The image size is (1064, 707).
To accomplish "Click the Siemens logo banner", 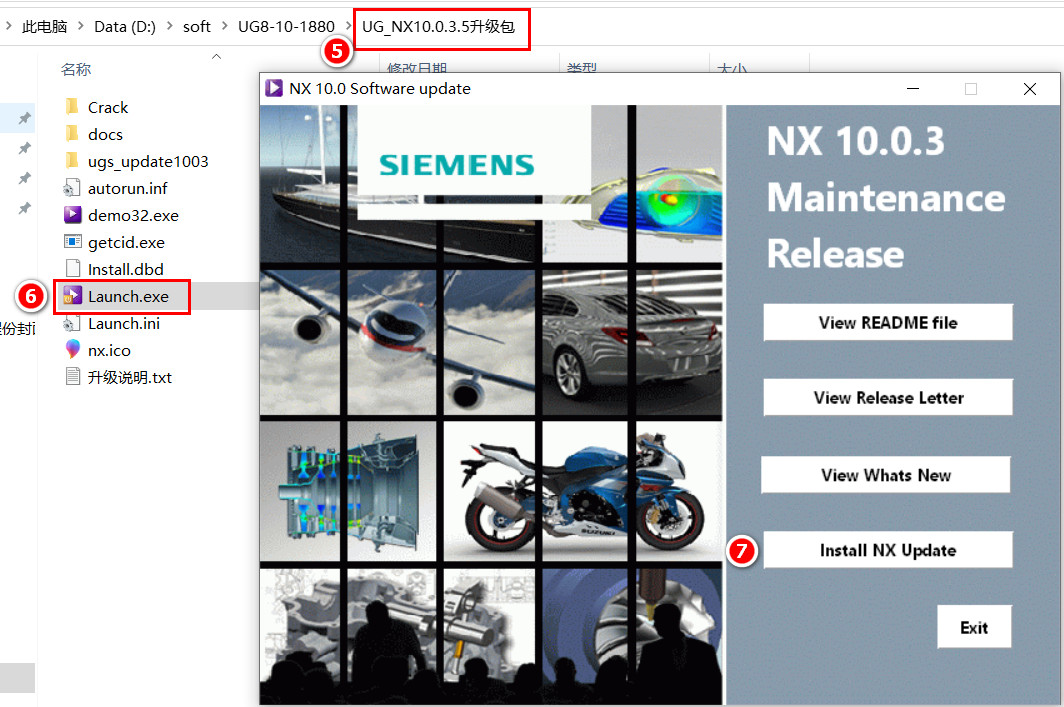I will coord(474,162).
